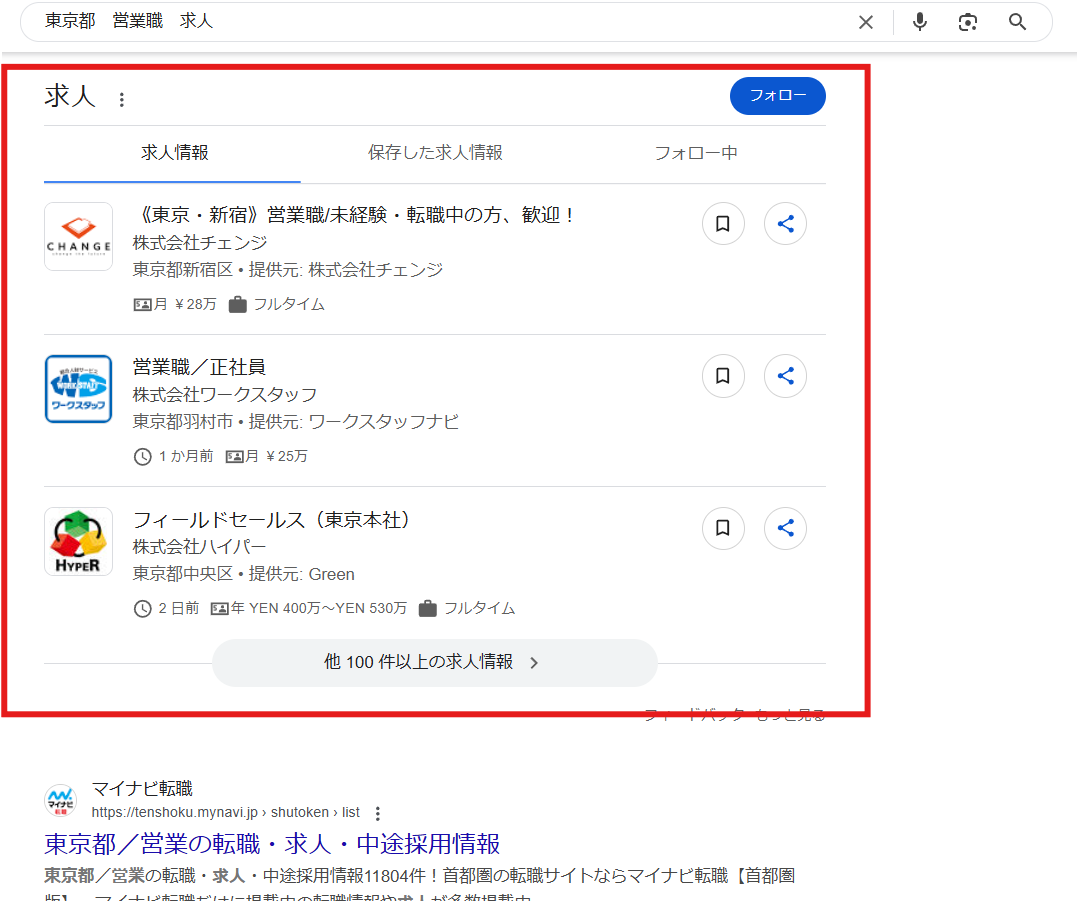Bookmark the フィールドセールス job listing

pos(723,528)
